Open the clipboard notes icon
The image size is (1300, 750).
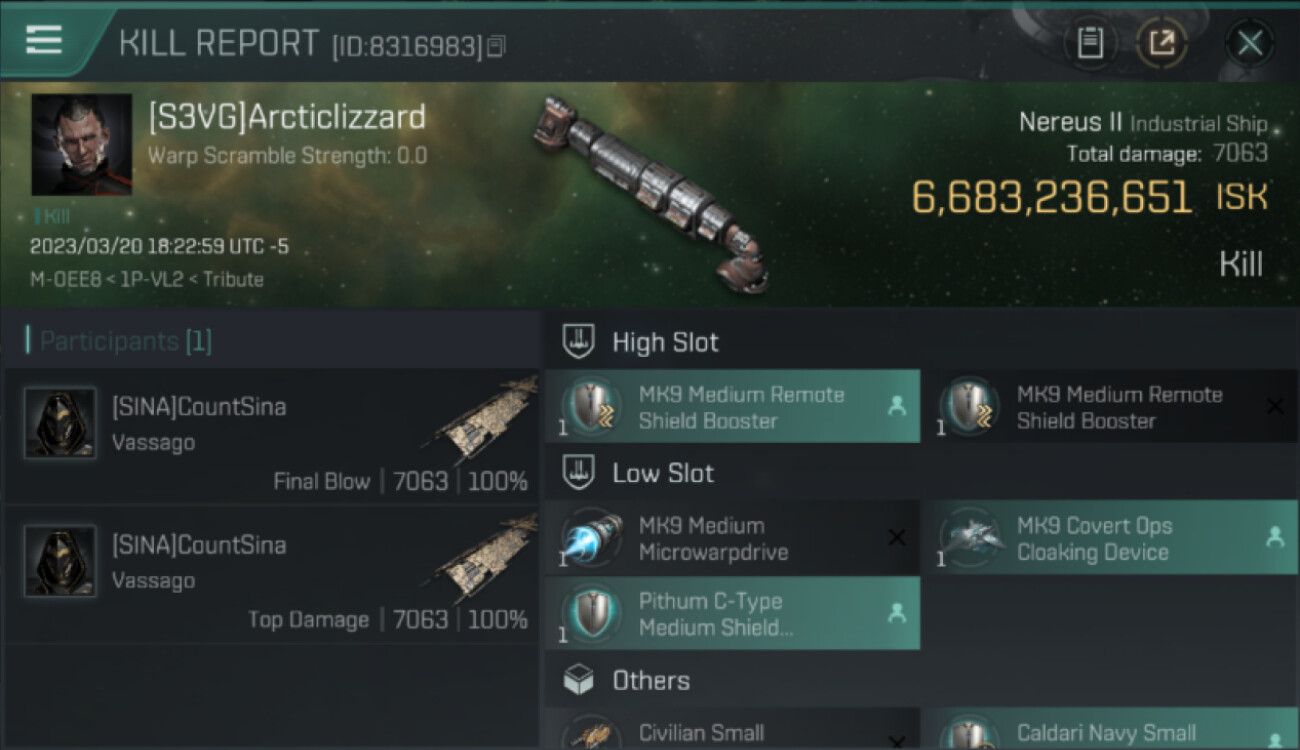[x=1090, y=43]
